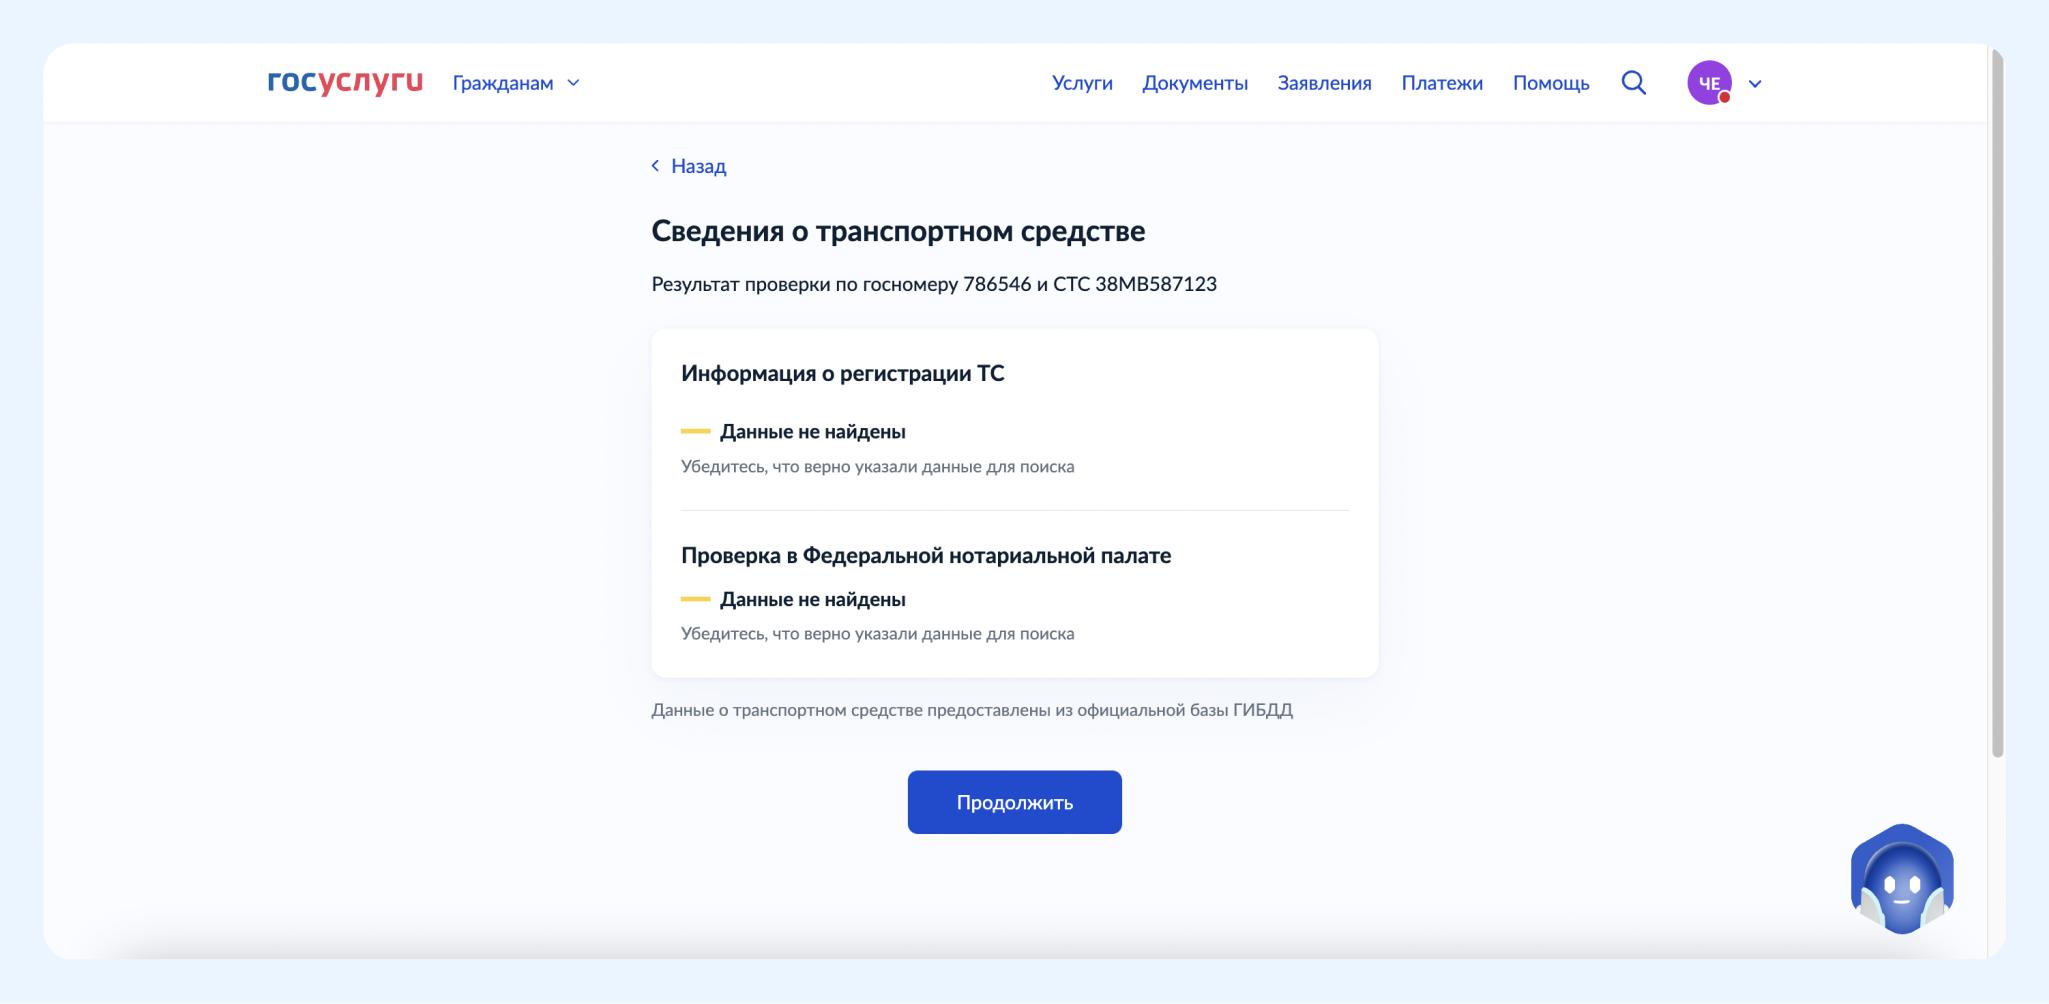
Task: Click yellow status dash under Федеральной нотариальной палате check
Action: point(695,600)
